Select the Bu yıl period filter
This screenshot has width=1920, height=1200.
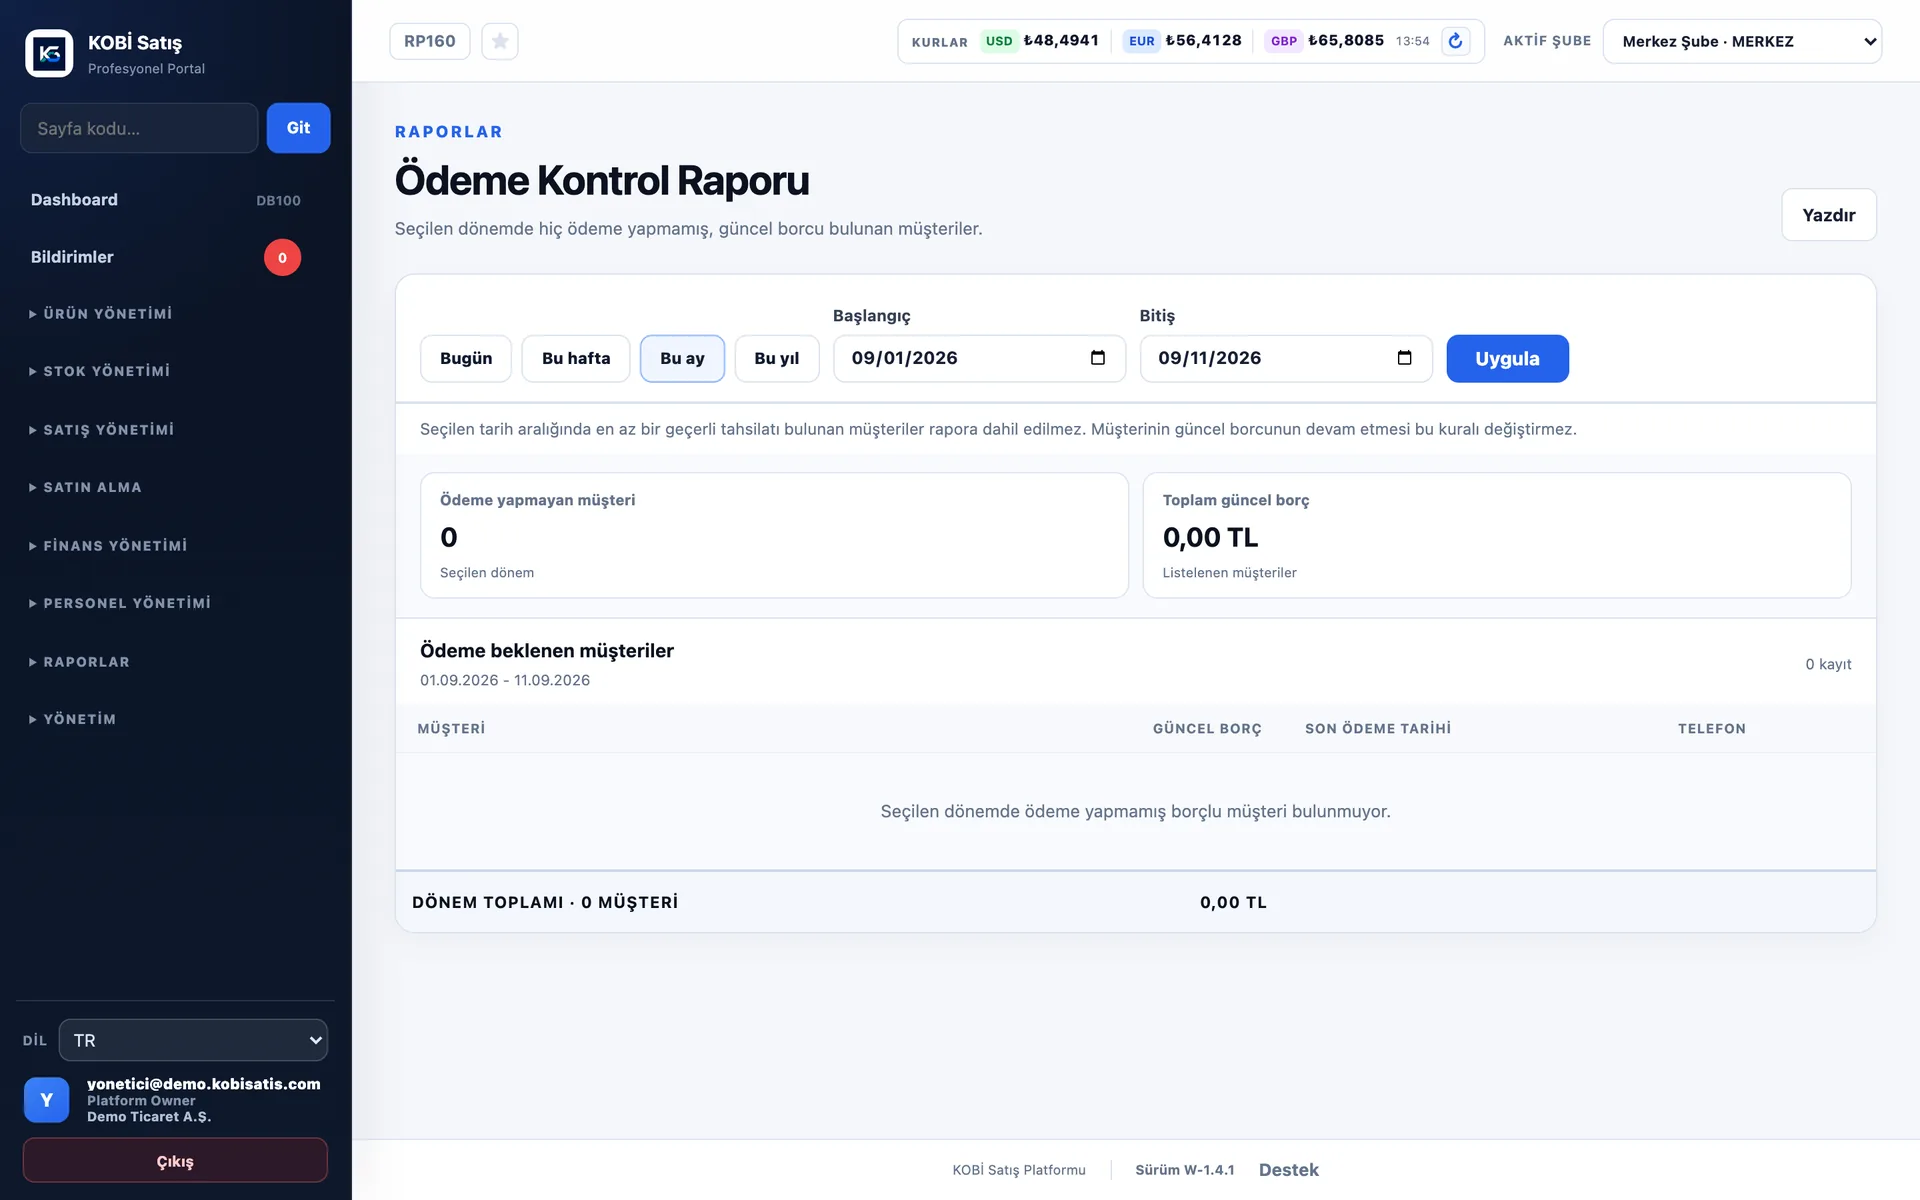point(777,358)
